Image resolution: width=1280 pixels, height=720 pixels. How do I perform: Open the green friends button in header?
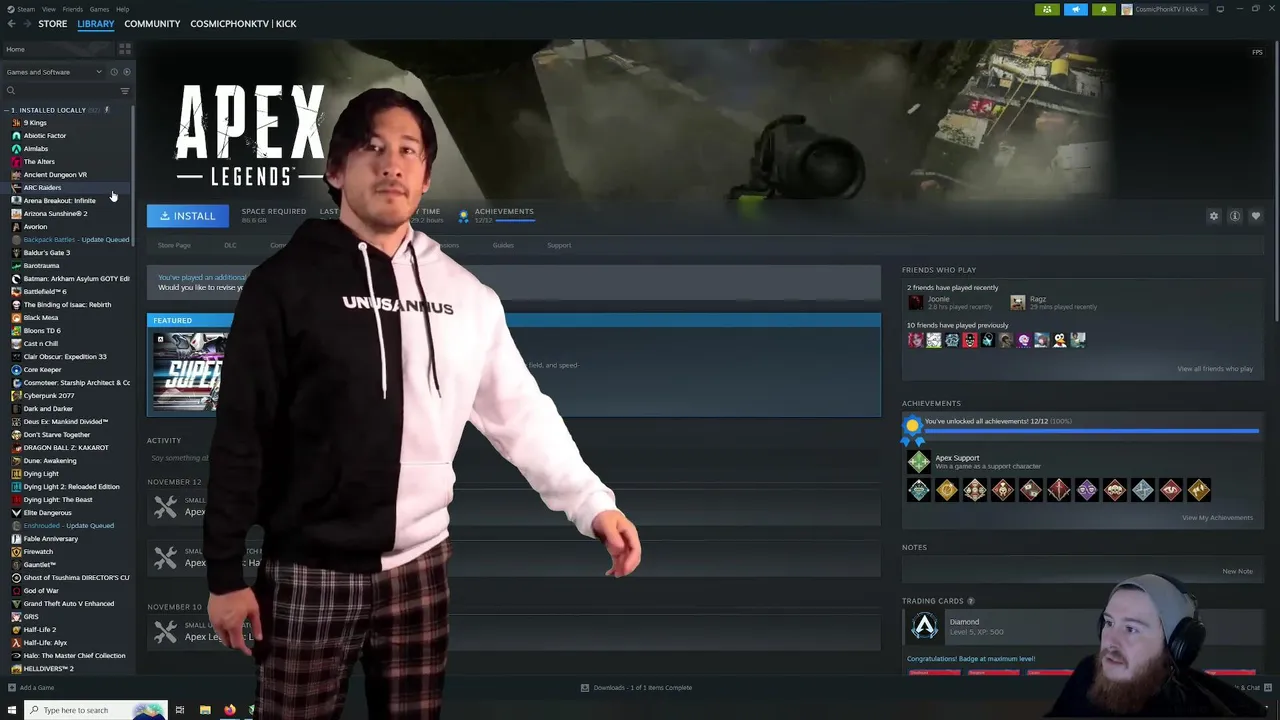(1047, 9)
